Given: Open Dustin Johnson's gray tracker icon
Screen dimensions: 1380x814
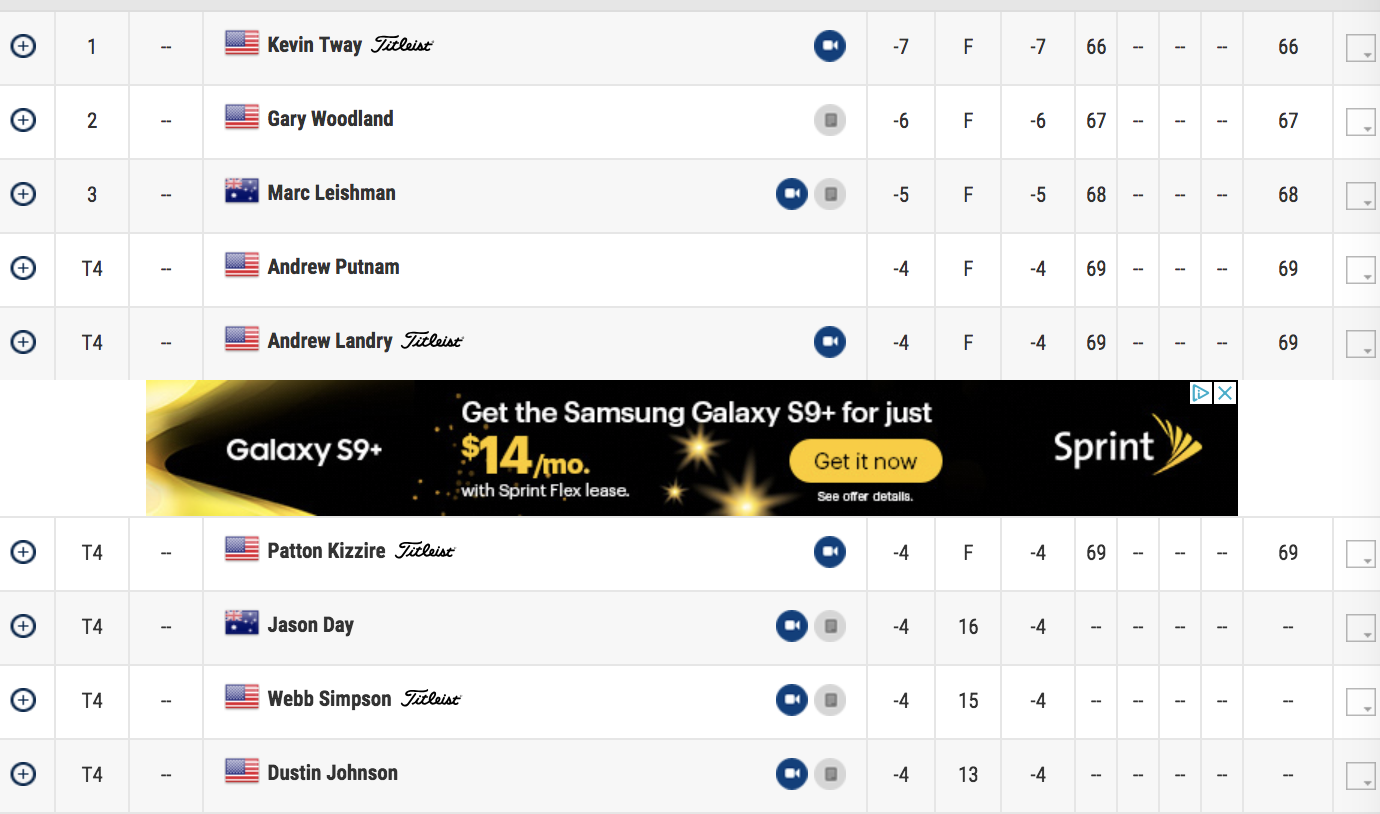Looking at the screenshot, I should click(829, 774).
